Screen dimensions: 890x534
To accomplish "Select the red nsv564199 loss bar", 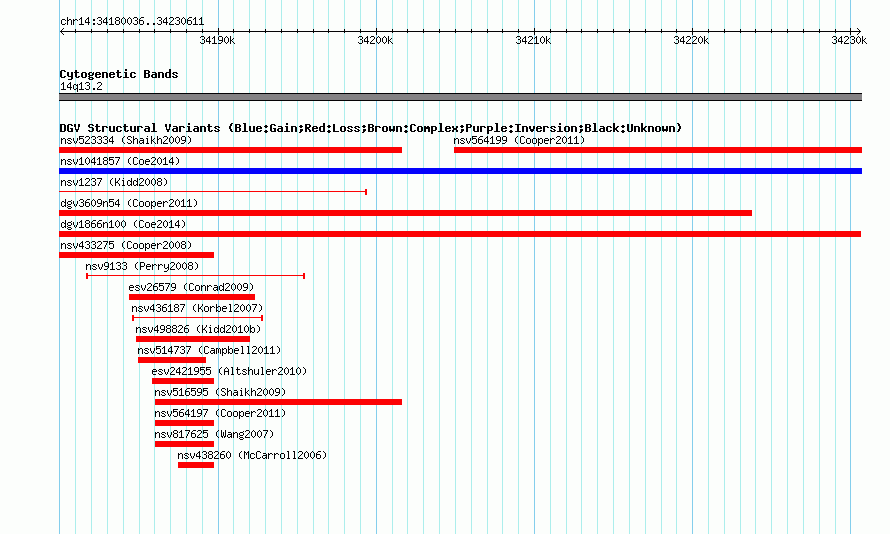I will [658, 150].
